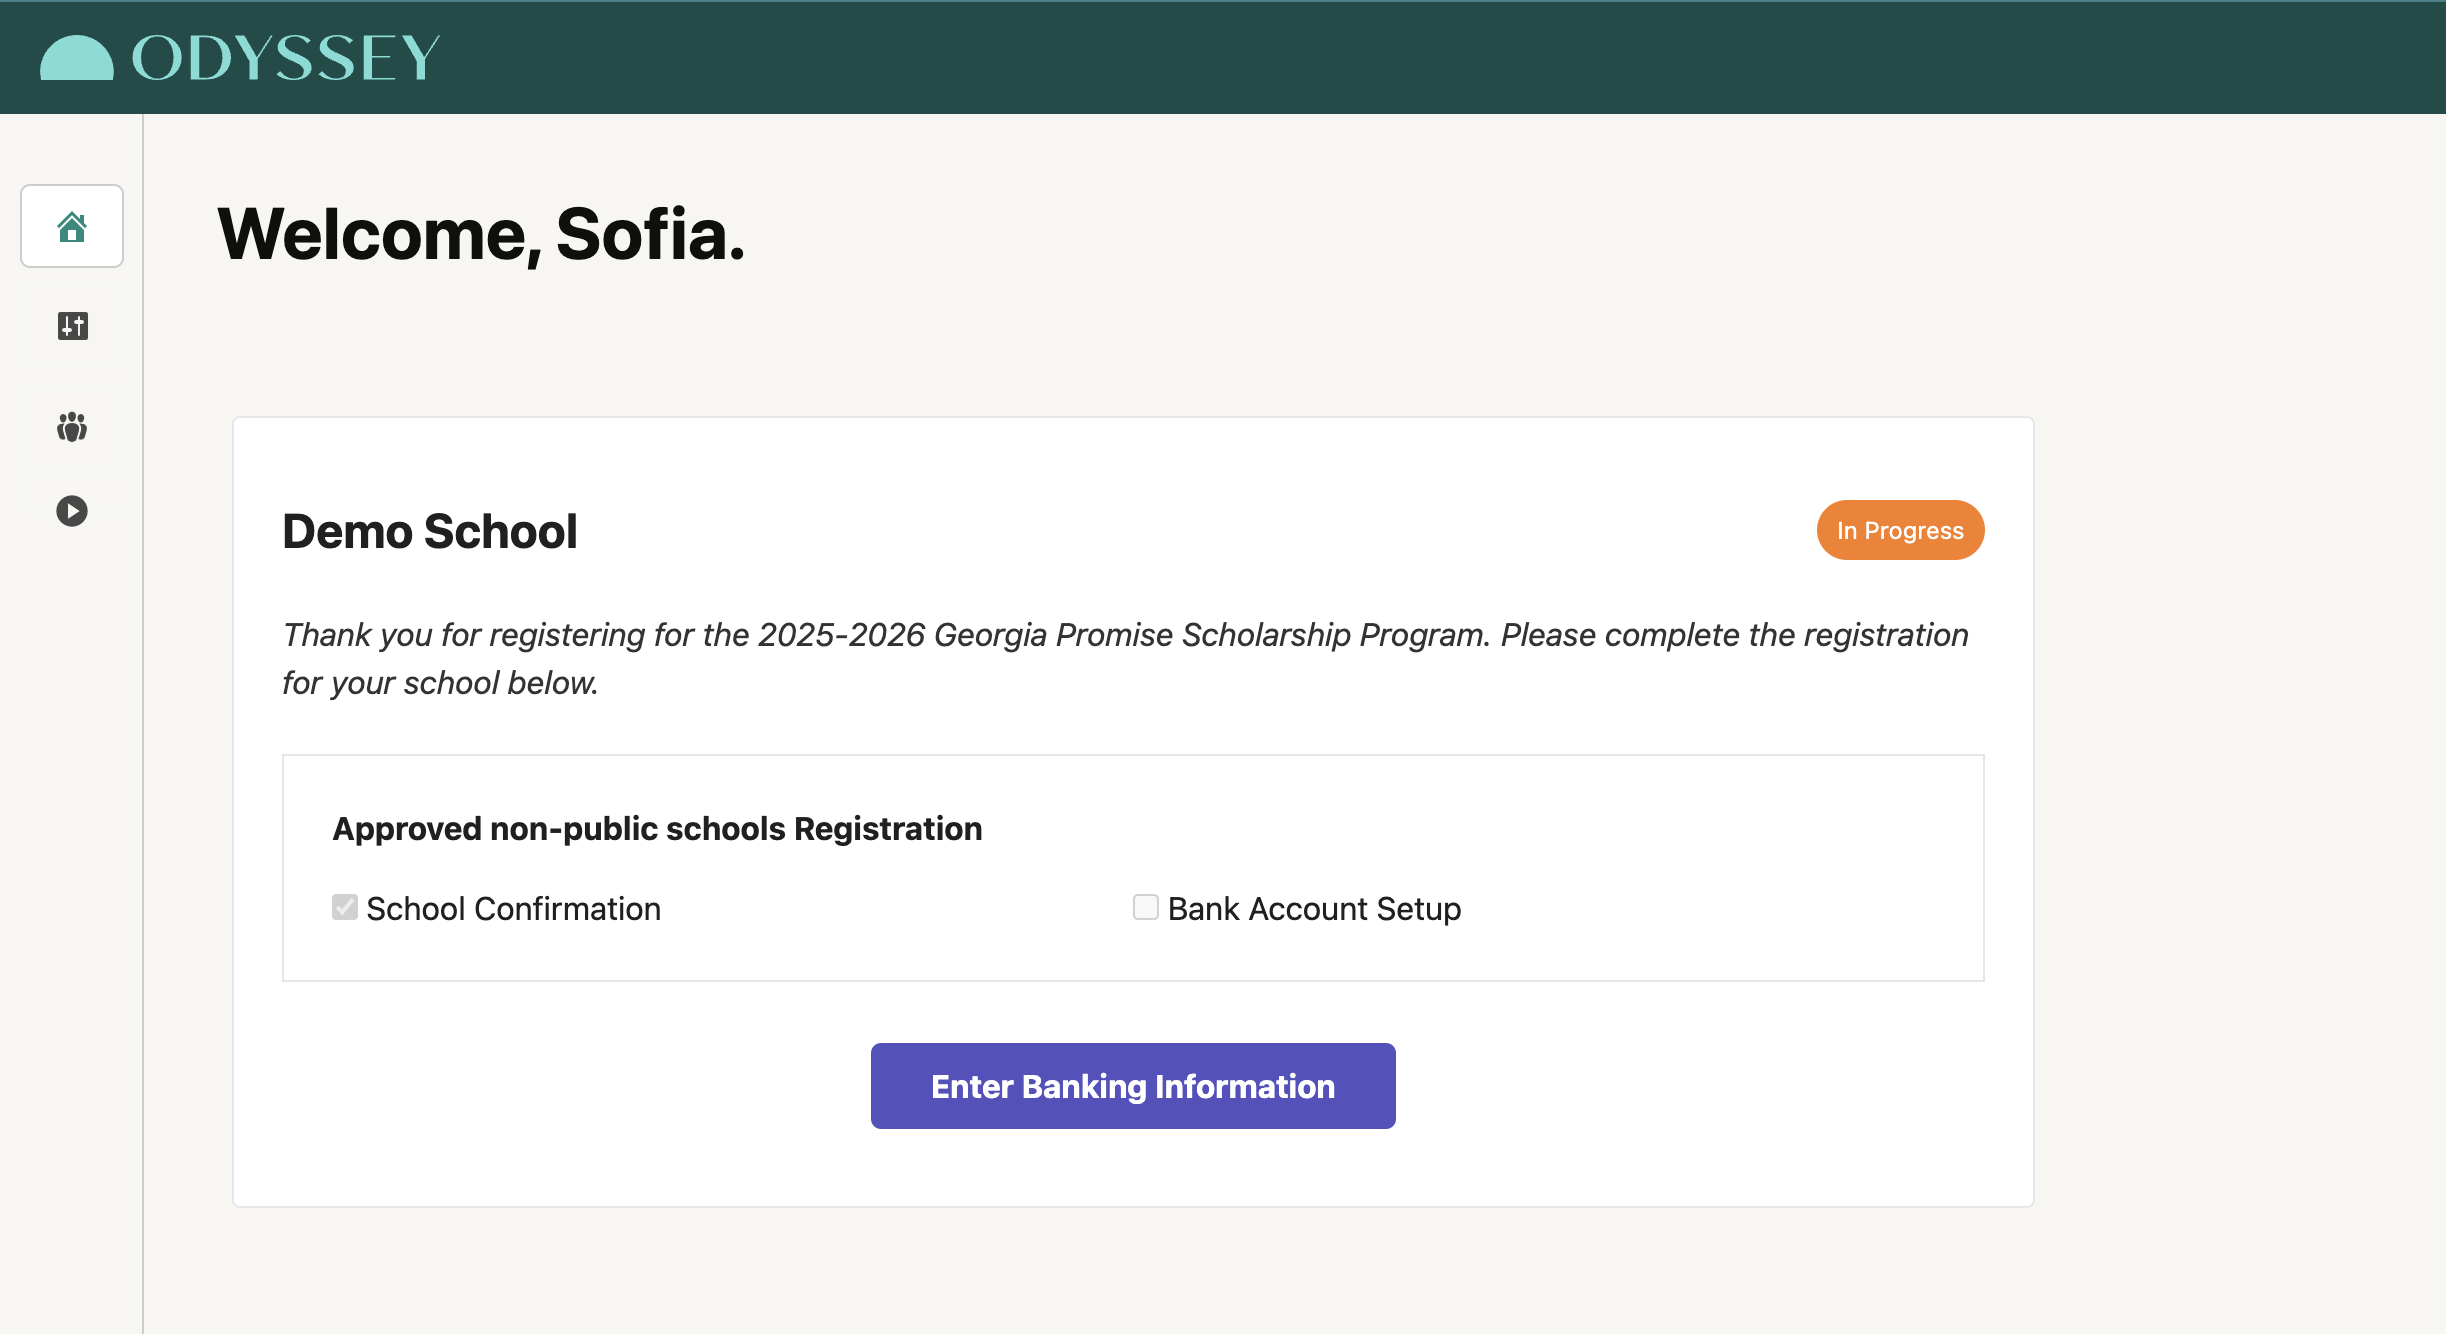Open the play circle sidebar icon
This screenshot has height=1334, width=2446.
[x=72, y=511]
